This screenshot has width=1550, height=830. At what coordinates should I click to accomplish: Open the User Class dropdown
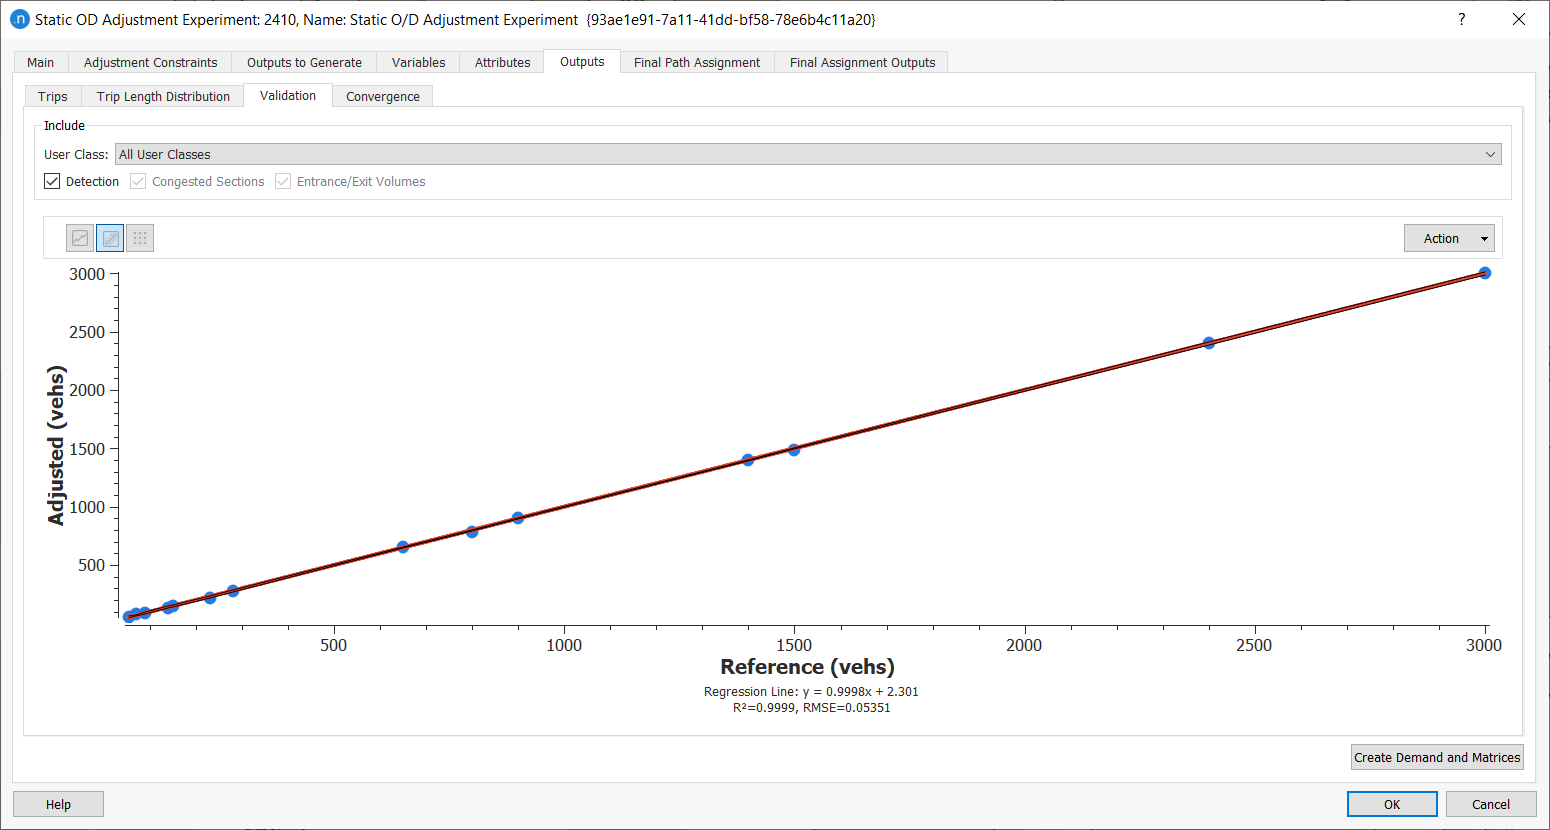[x=808, y=154]
